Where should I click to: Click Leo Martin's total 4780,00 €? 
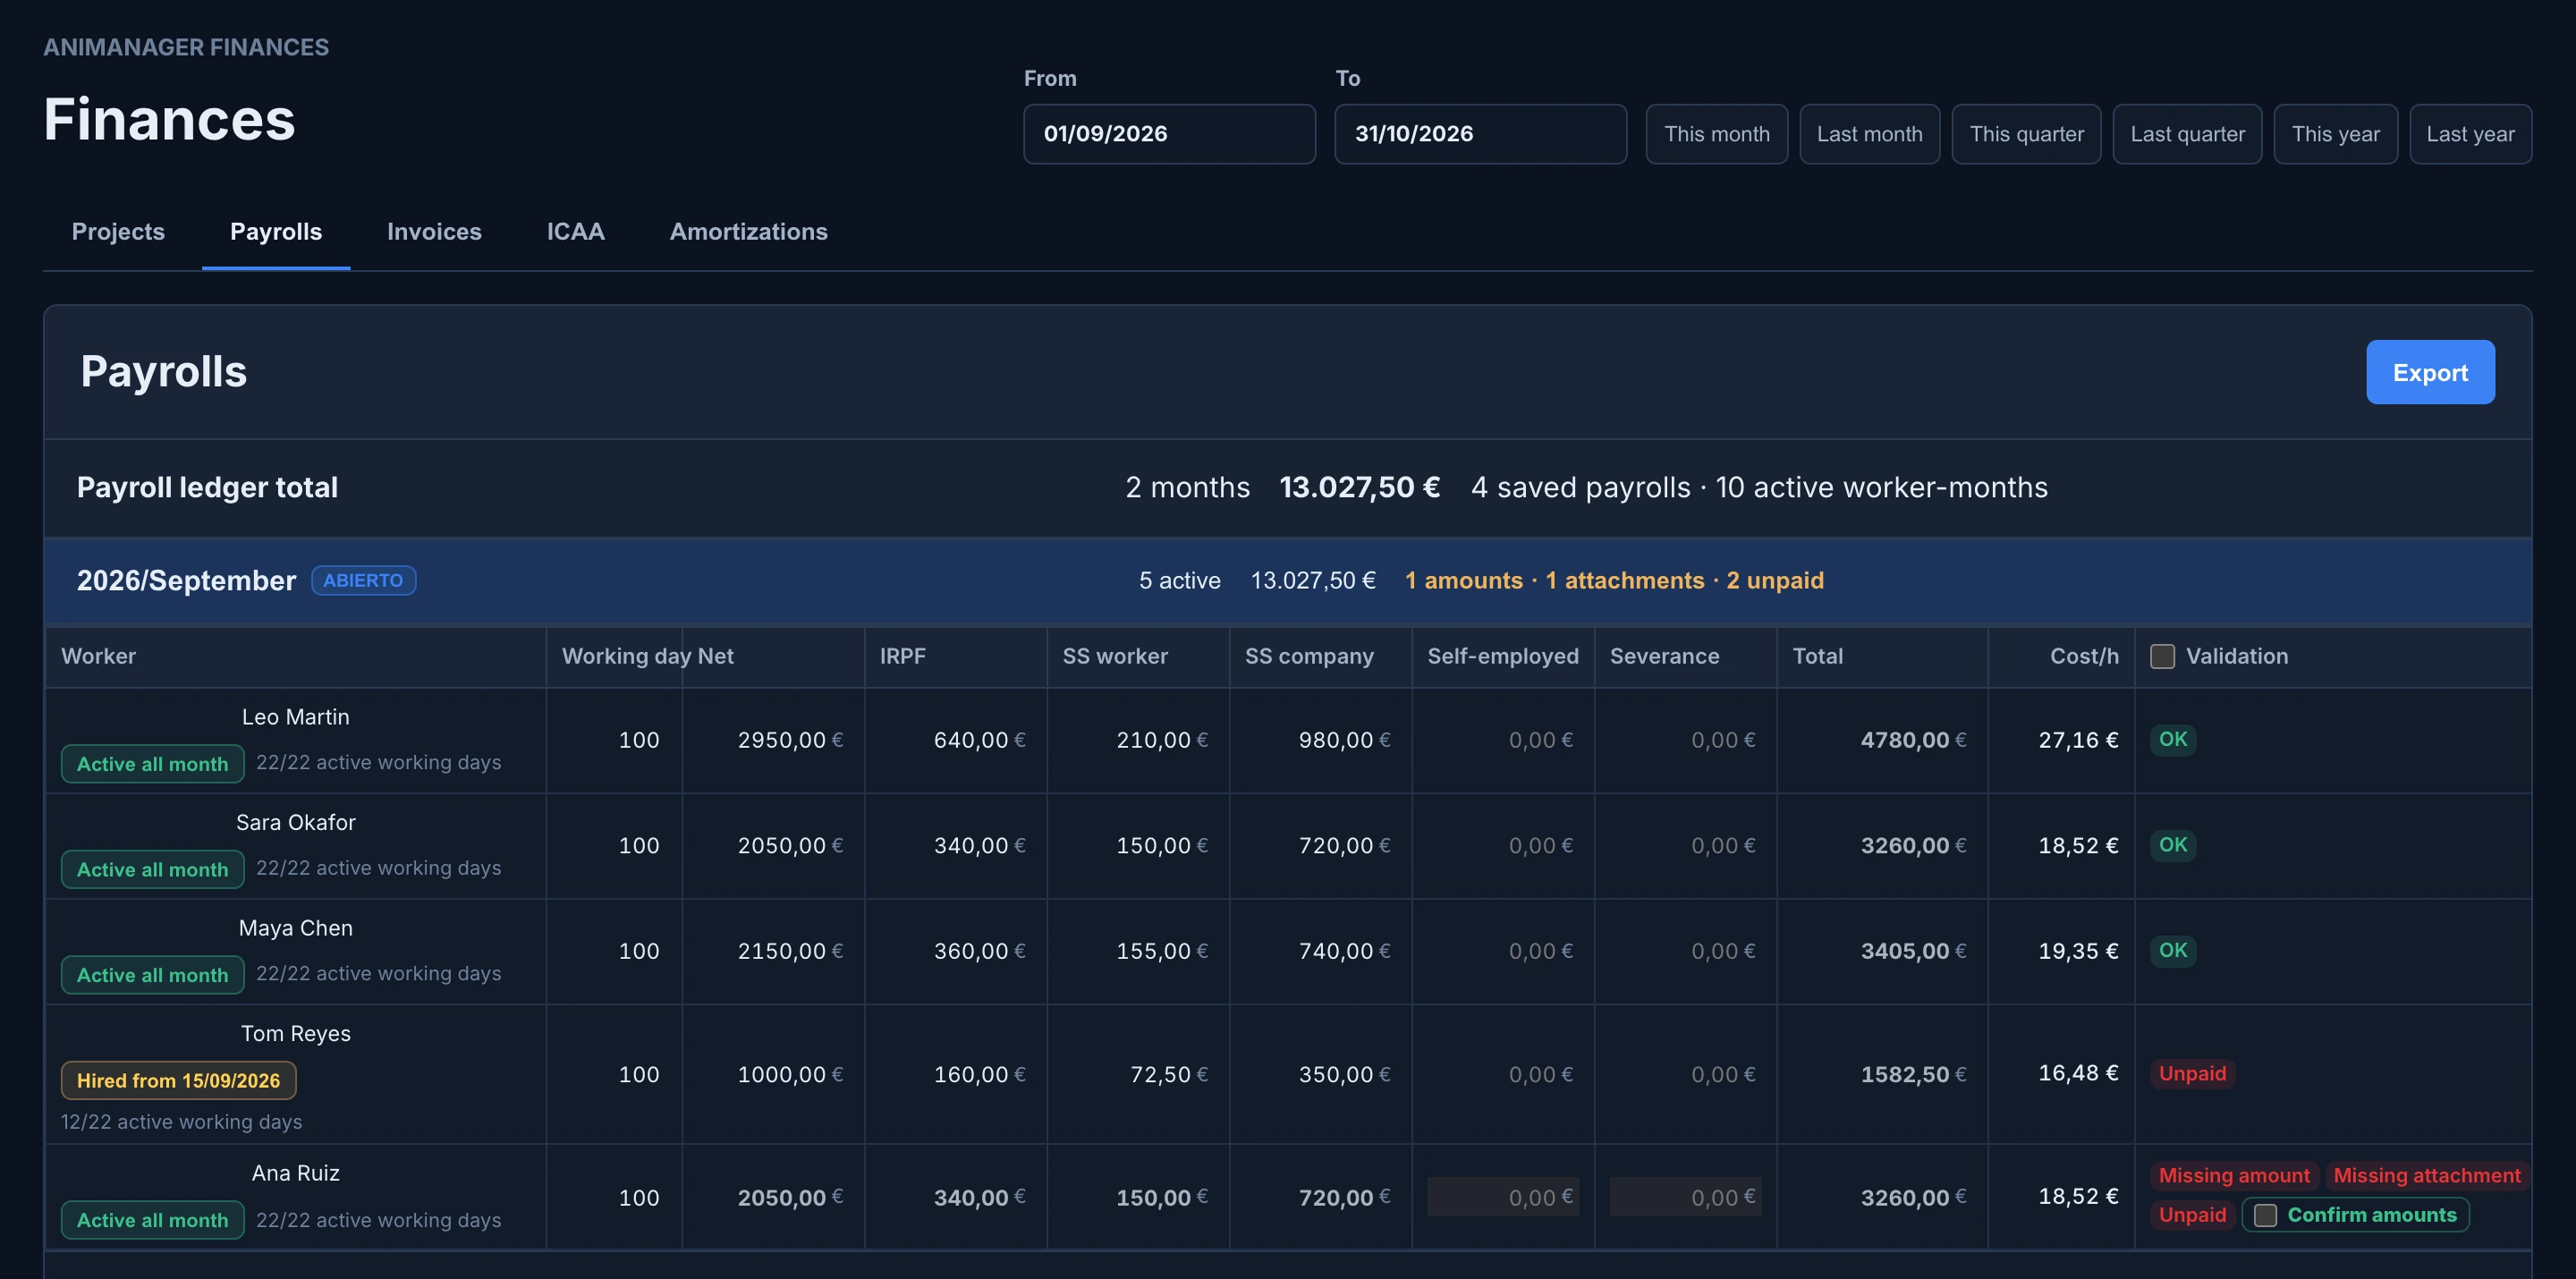(1913, 740)
